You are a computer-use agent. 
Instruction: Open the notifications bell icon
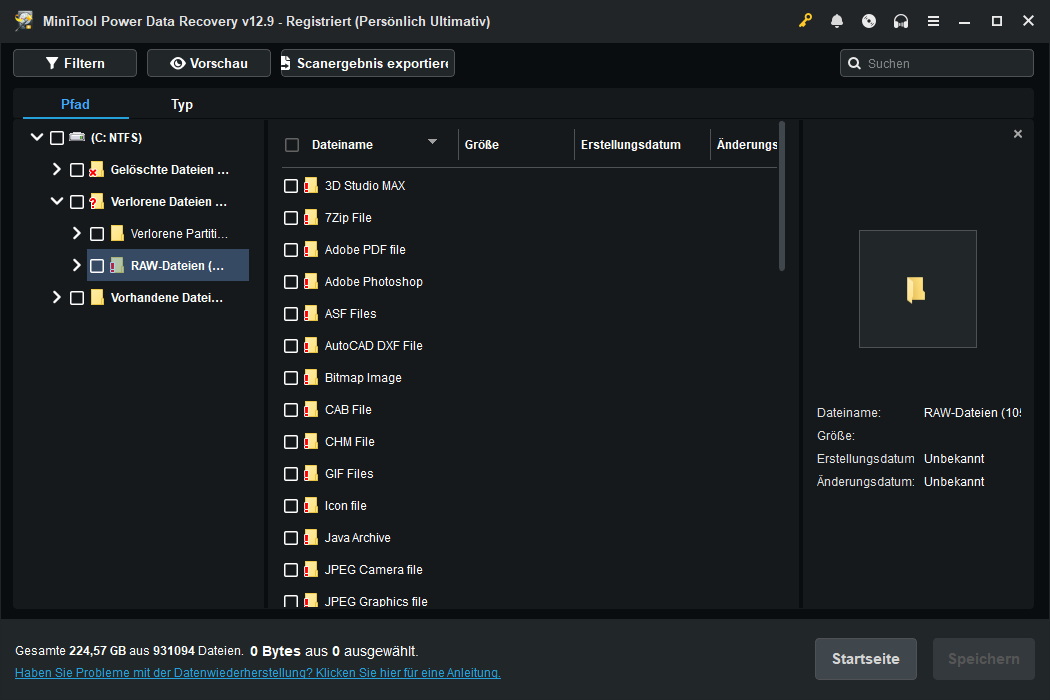836,21
